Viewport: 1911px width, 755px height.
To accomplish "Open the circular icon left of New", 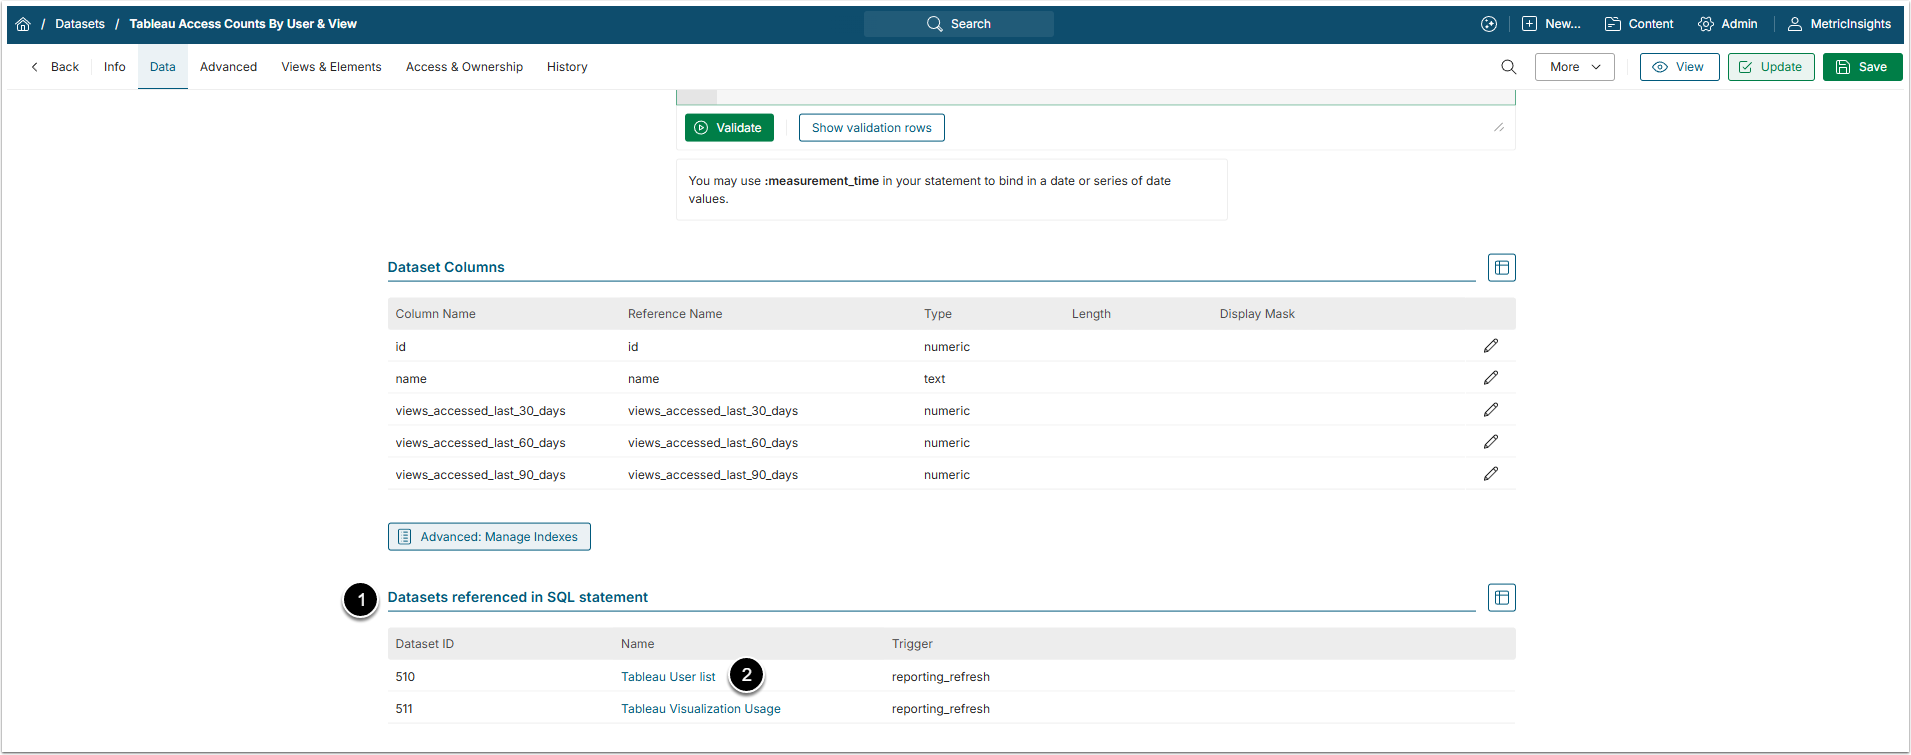I will [1488, 24].
